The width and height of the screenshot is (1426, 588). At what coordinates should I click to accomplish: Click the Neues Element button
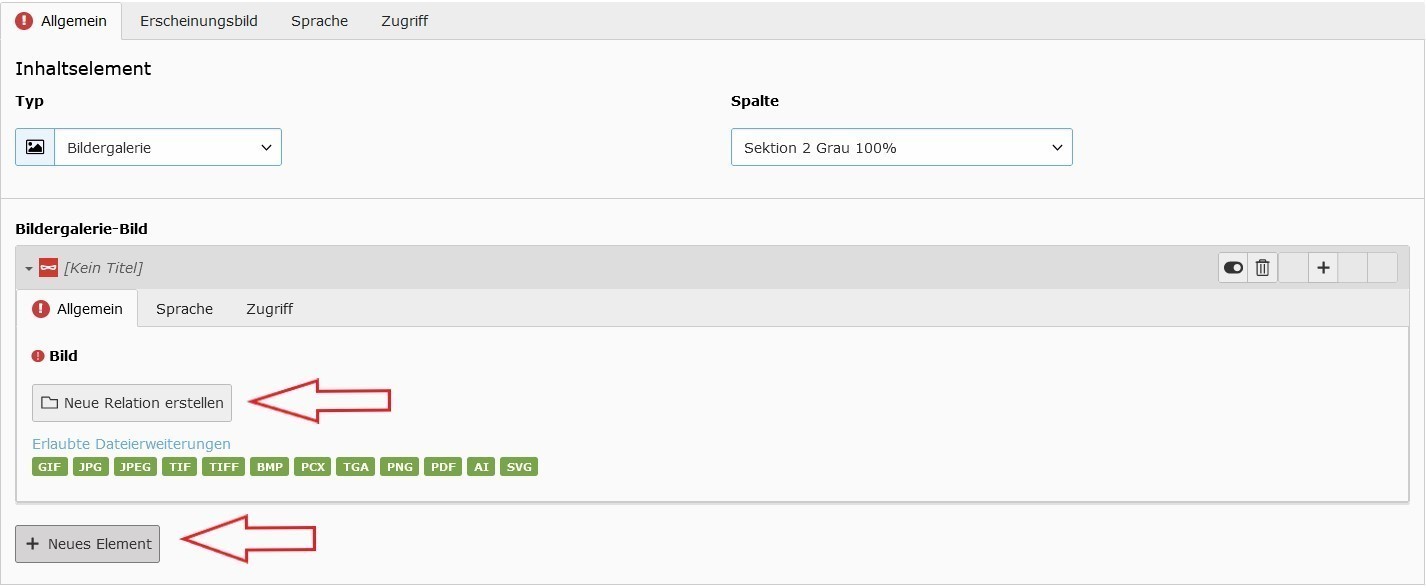pyautogui.click(x=88, y=544)
